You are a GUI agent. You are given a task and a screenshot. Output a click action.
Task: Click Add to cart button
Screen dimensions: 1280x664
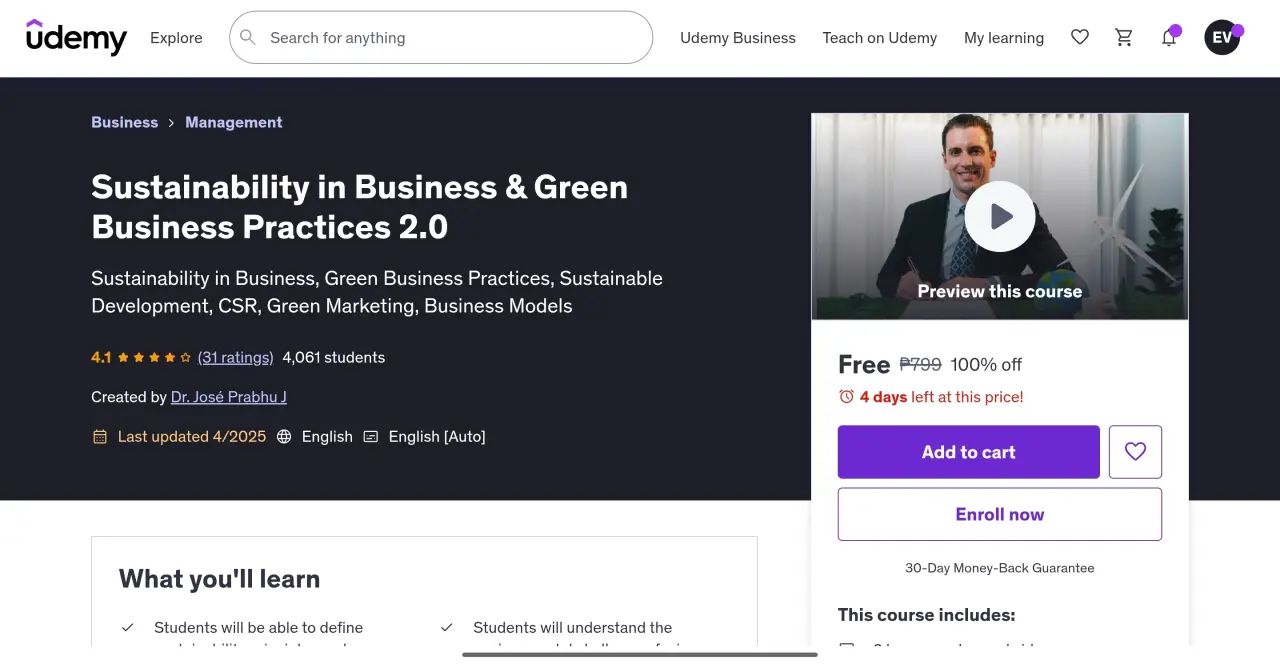tap(969, 452)
